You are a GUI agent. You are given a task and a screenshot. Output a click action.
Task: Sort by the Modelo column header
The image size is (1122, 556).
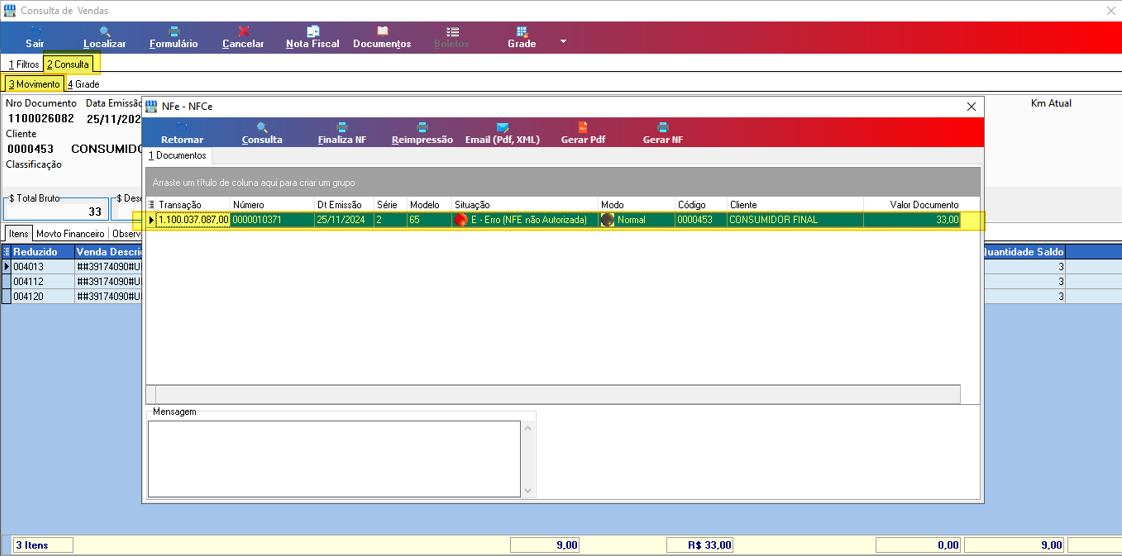point(429,205)
